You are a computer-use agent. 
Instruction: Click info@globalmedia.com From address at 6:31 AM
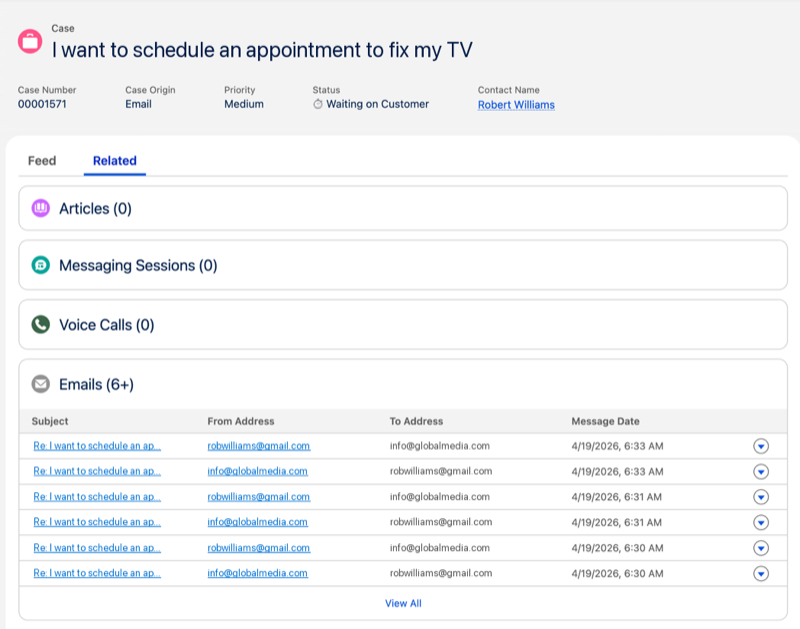258,522
